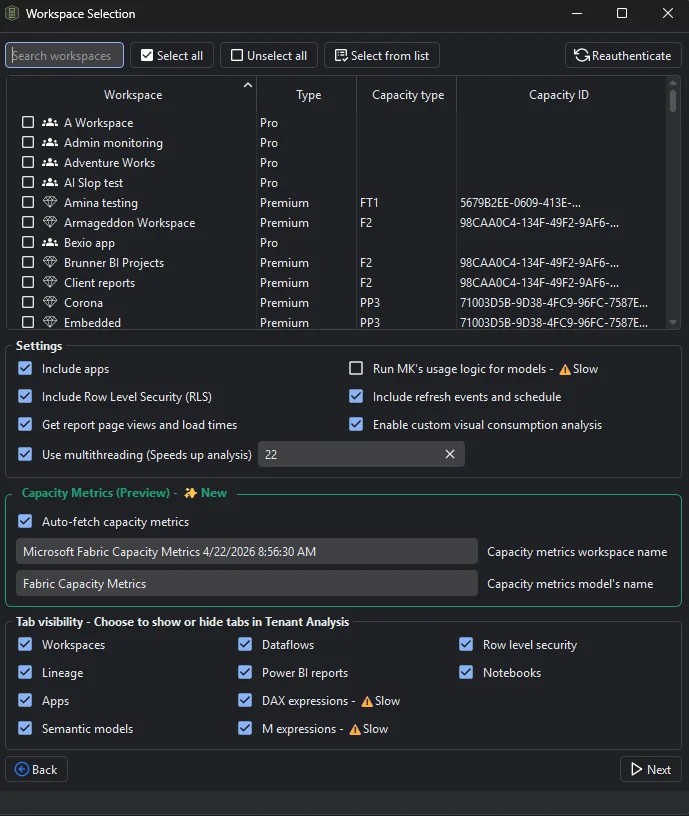Click the FT1 capacity type cell

pyautogui.click(x=369, y=203)
